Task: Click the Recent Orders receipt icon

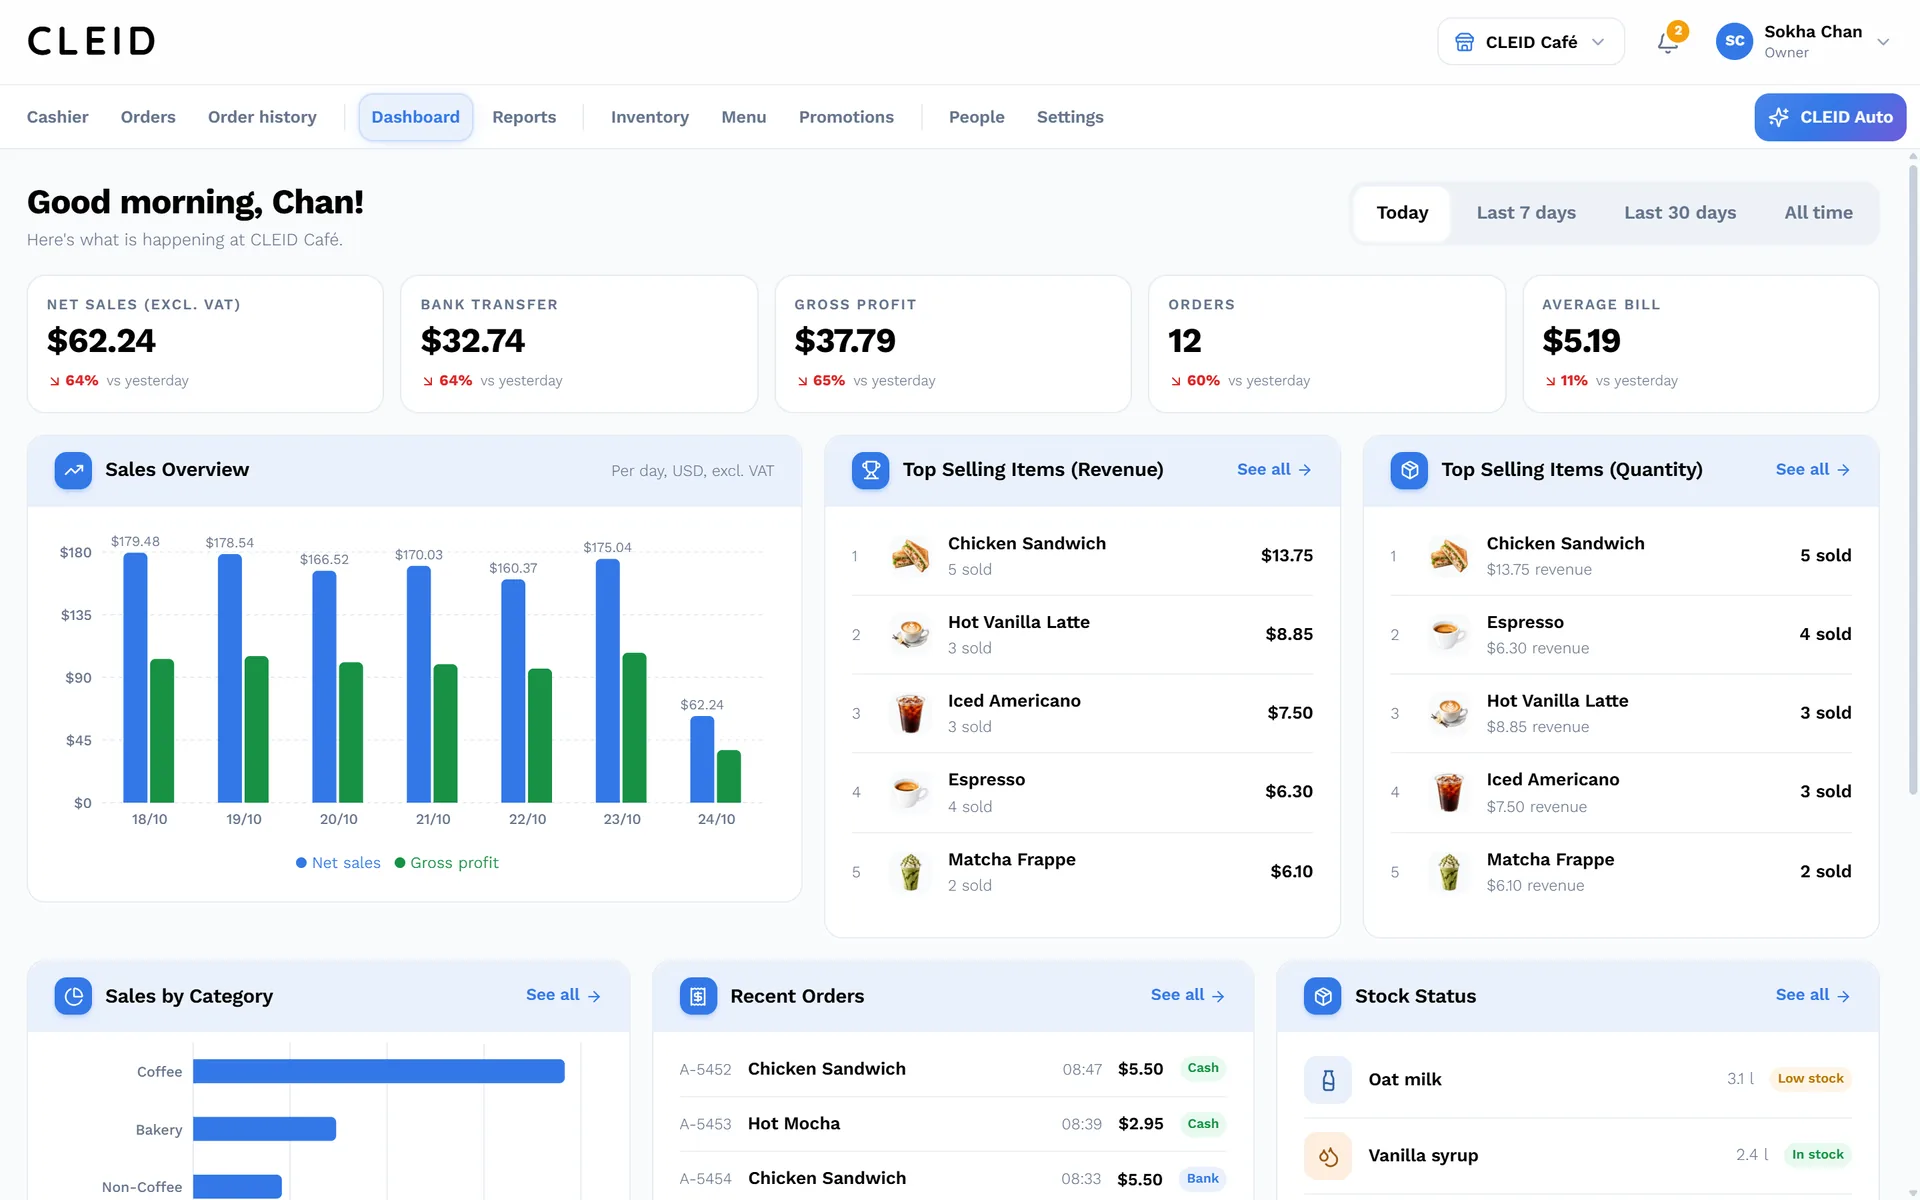Action: 698,996
